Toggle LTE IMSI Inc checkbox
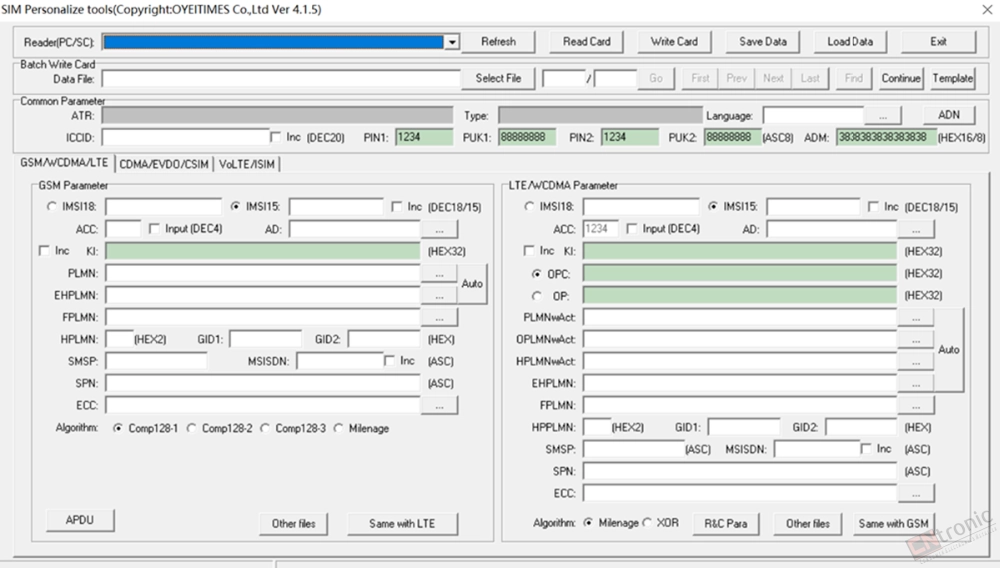 coord(873,207)
